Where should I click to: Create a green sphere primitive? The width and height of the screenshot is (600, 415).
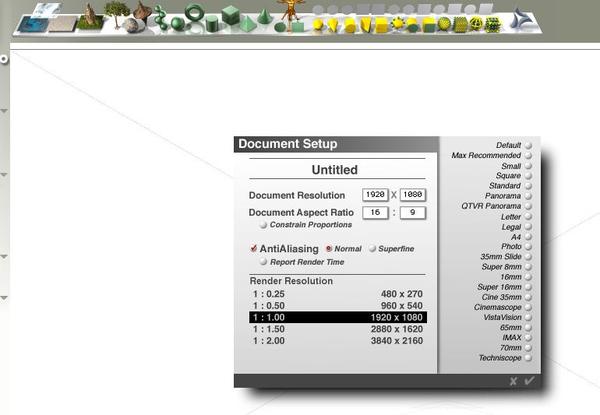(178, 24)
